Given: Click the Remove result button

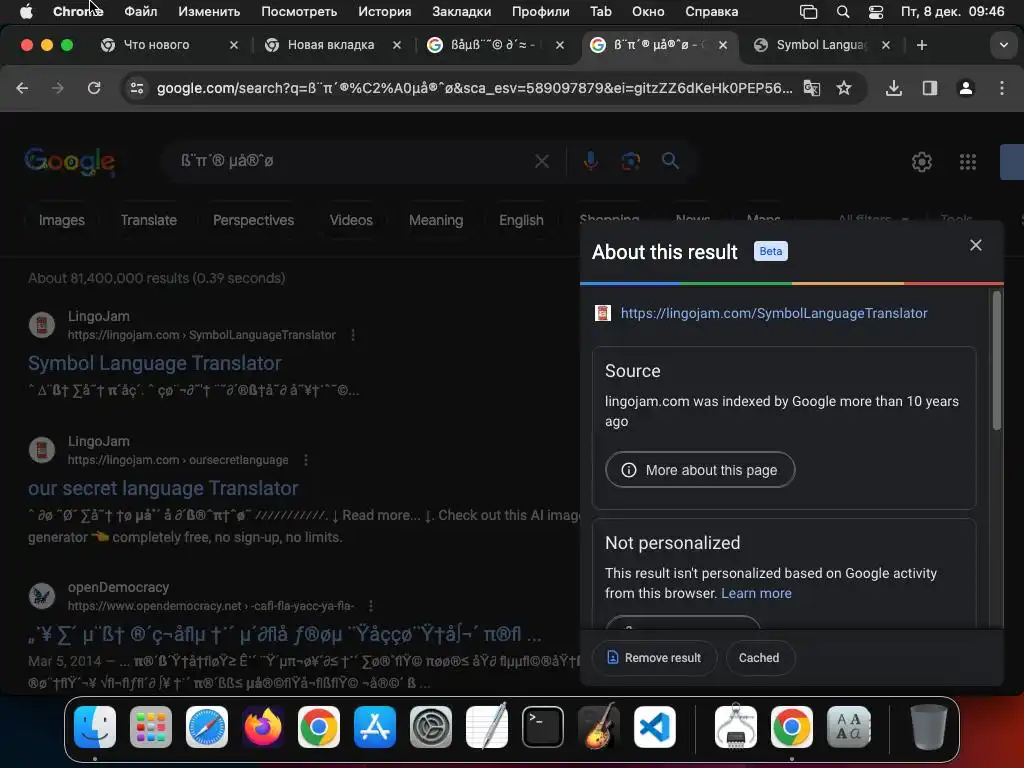Looking at the screenshot, I should pos(654,658).
